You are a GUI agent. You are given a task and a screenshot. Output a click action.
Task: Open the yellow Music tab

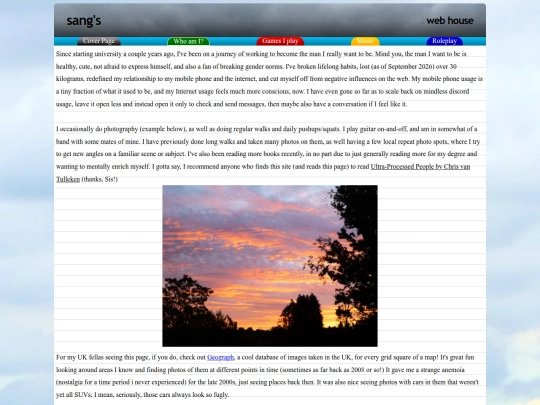[x=365, y=41]
